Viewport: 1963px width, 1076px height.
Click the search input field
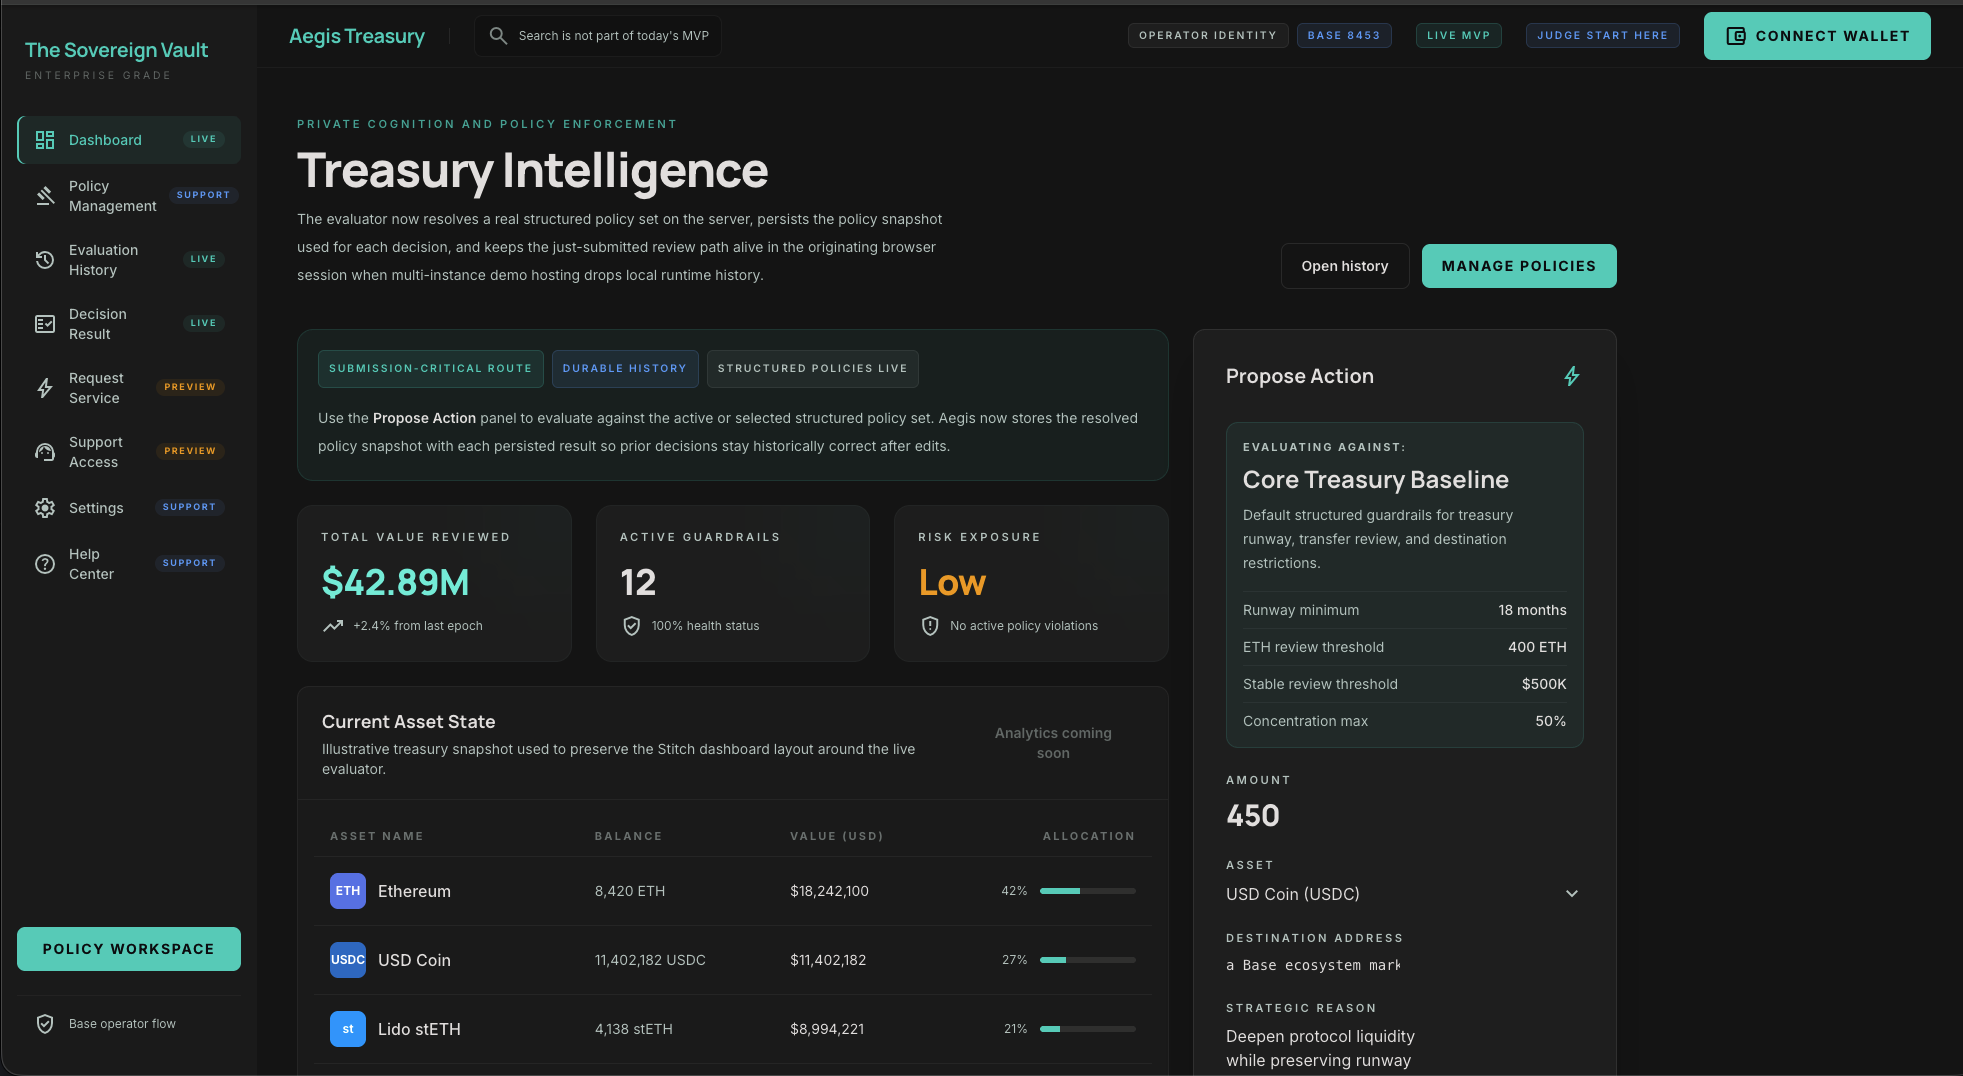click(598, 36)
